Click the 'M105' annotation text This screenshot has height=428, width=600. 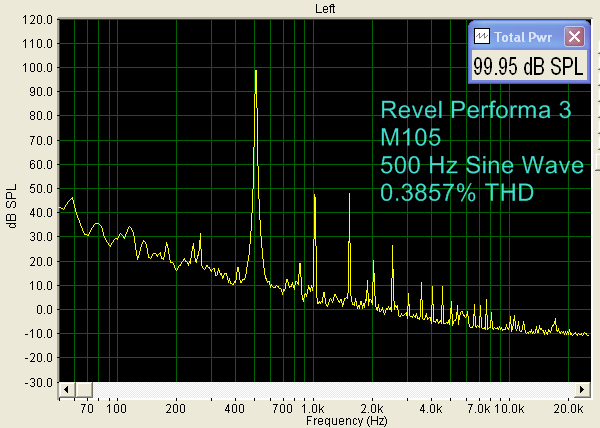click(x=411, y=137)
